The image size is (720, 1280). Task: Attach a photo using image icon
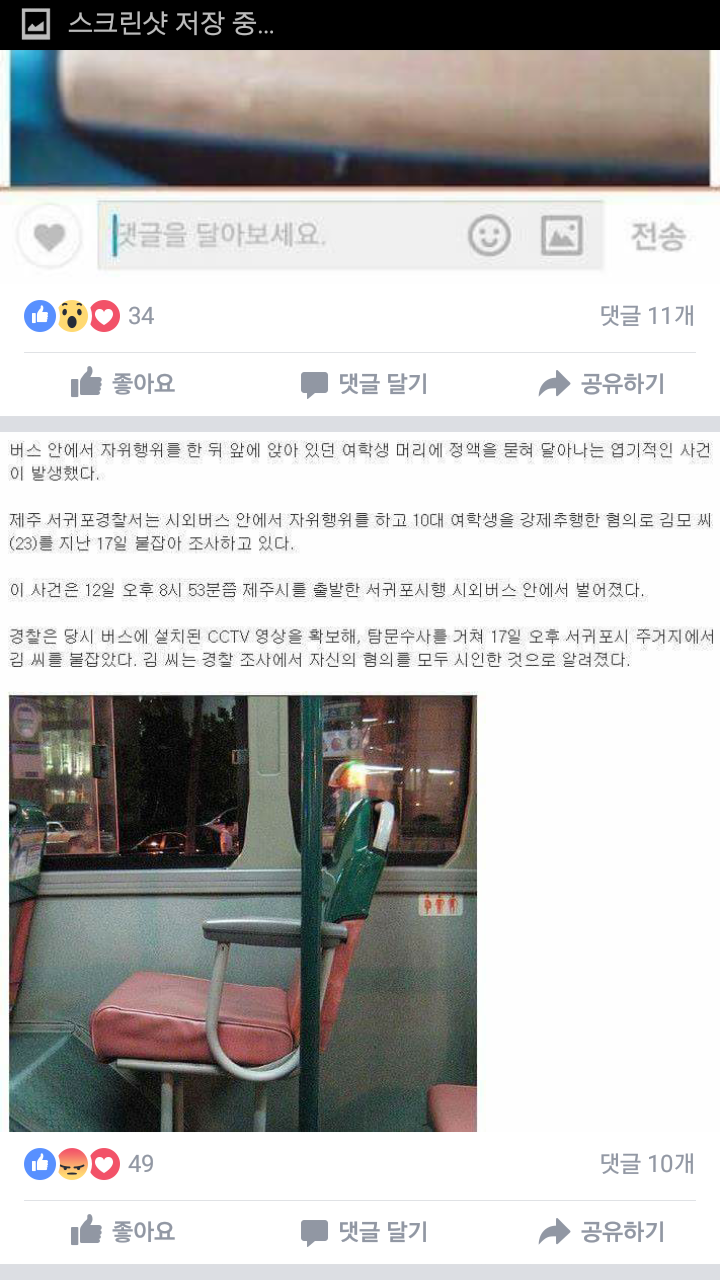[561, 236]
